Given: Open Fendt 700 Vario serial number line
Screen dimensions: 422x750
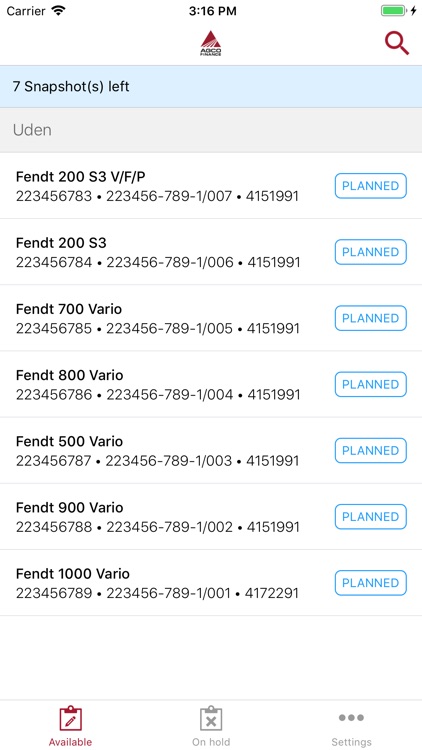Looking at the screenshot, I should point(157,329).
